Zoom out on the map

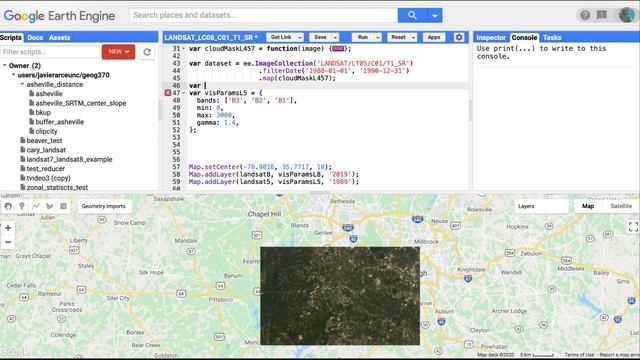click(8, 242)
